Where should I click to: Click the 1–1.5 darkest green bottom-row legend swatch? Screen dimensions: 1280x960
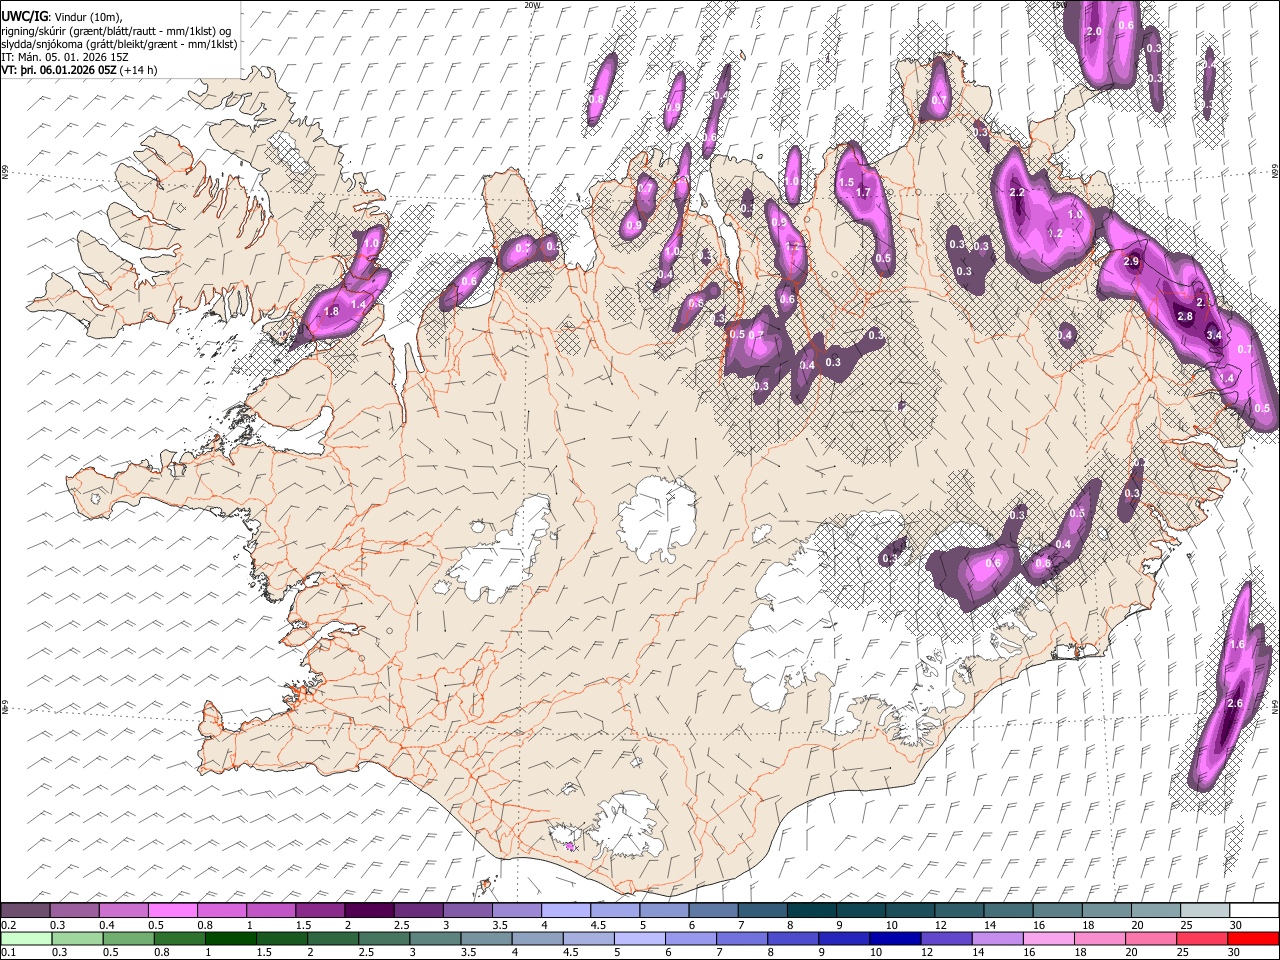(x=231, y=938)
